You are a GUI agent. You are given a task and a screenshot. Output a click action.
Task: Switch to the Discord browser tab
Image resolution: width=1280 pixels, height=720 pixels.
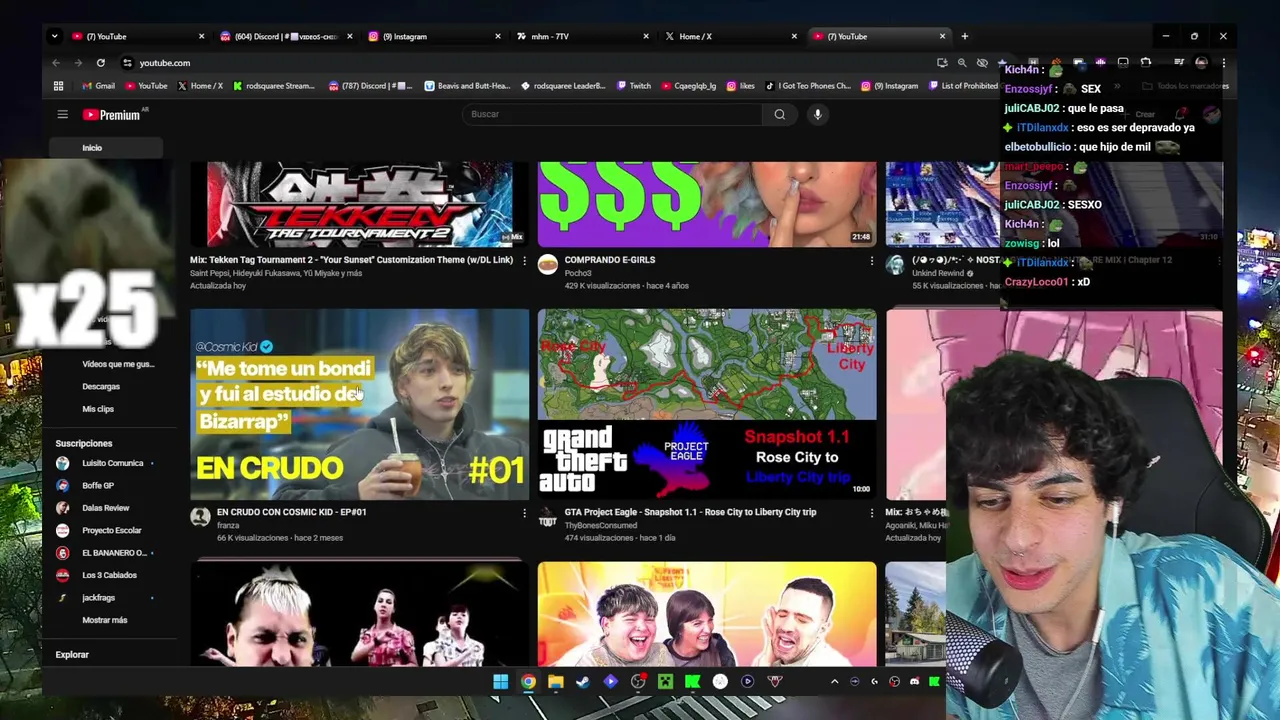coord(285,36)
